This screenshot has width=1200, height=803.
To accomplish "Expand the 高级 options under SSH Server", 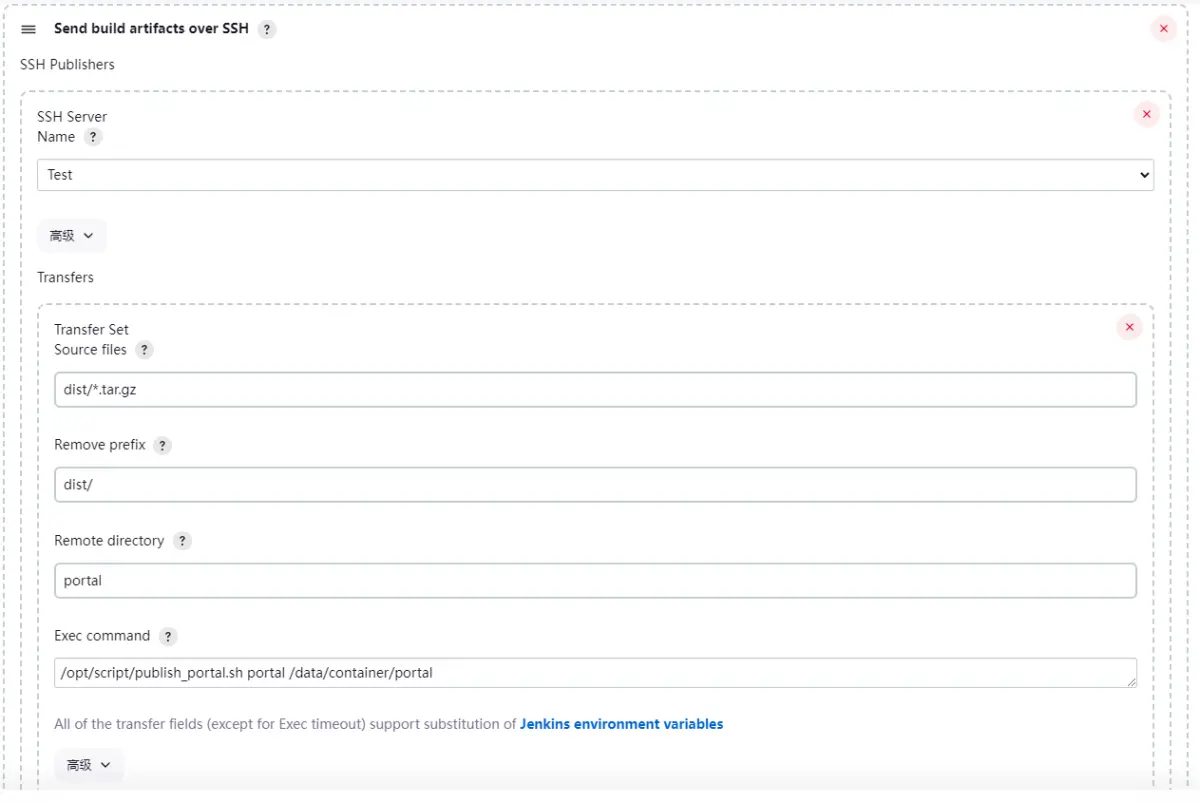I will click(71, 236).
